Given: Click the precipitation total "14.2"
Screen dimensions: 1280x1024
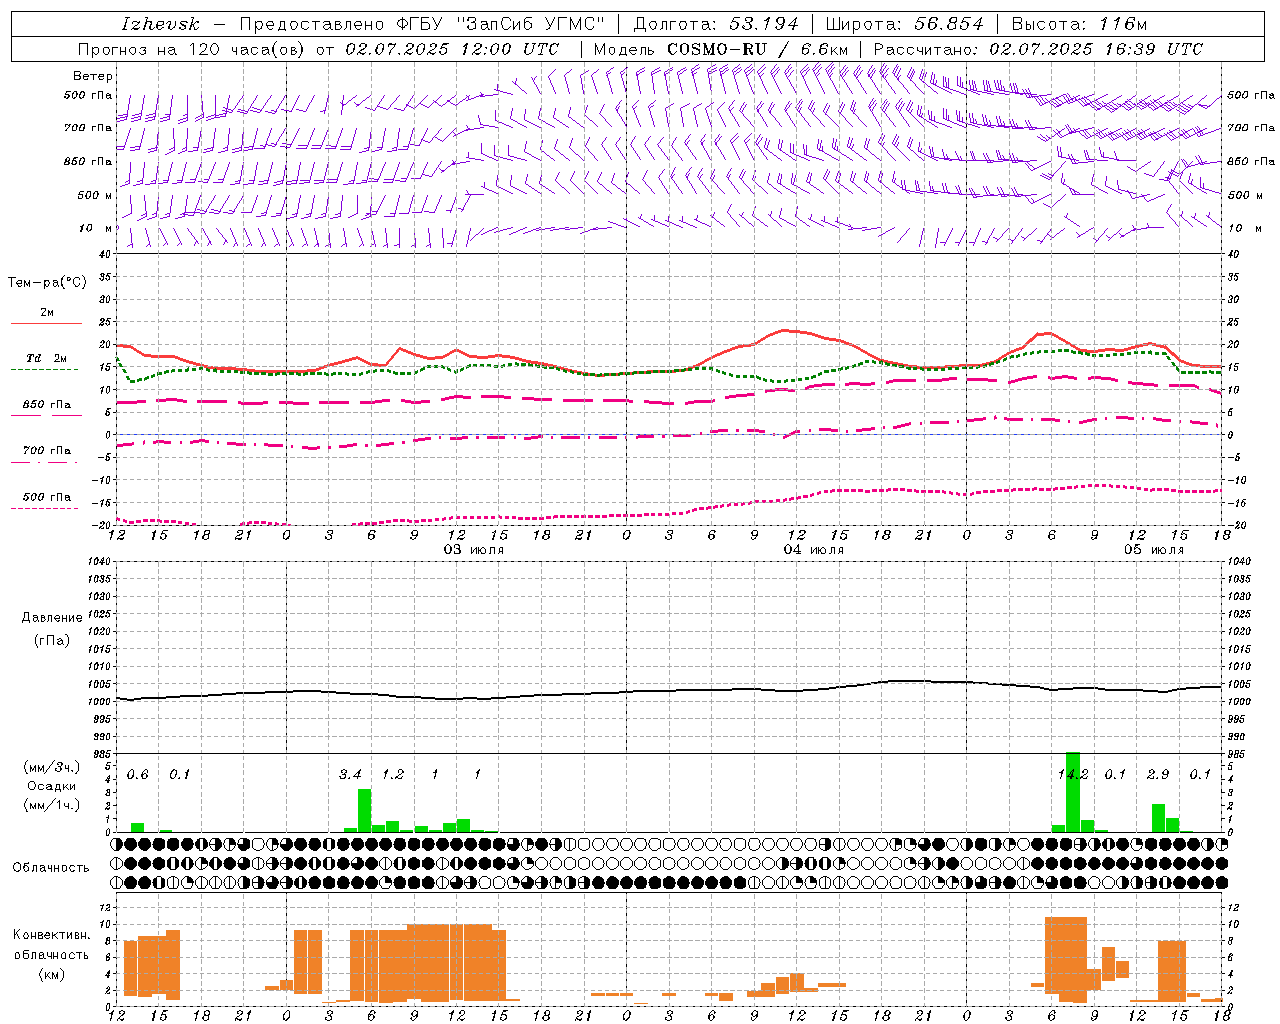Looking at the screenshot, I should [1073, 775].
